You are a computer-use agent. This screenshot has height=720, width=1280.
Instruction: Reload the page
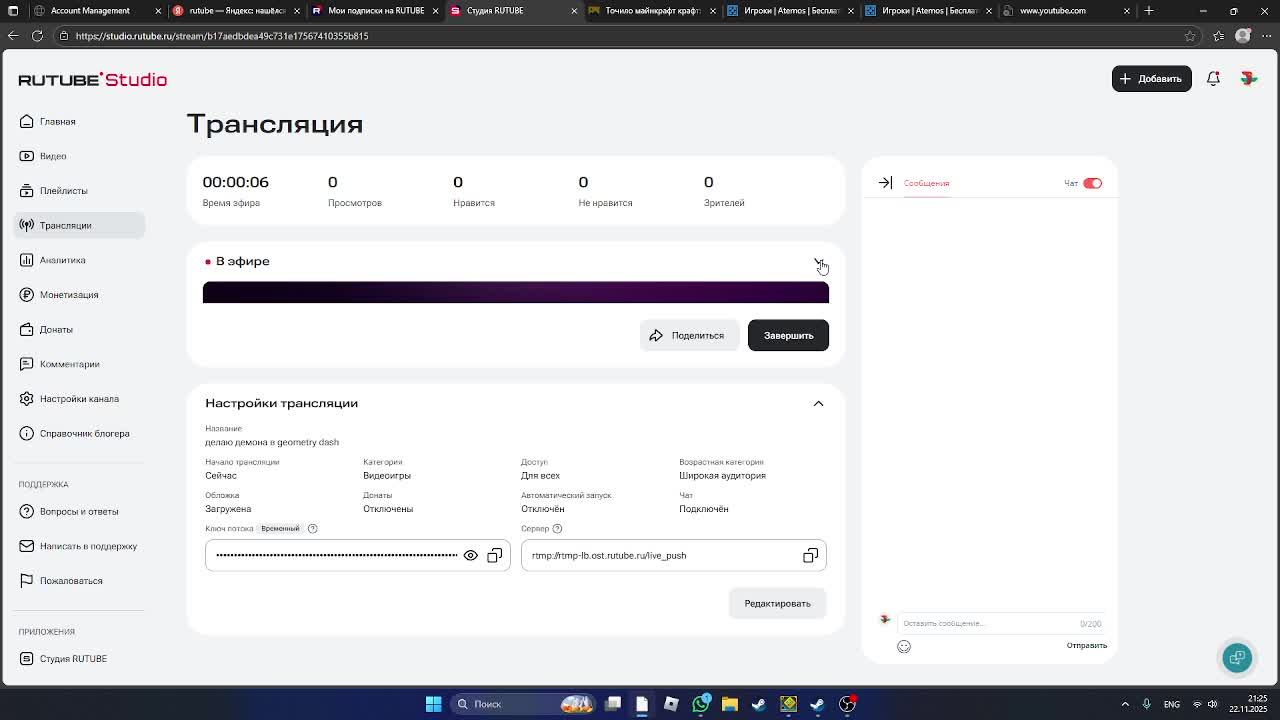(x=37, y=36)
